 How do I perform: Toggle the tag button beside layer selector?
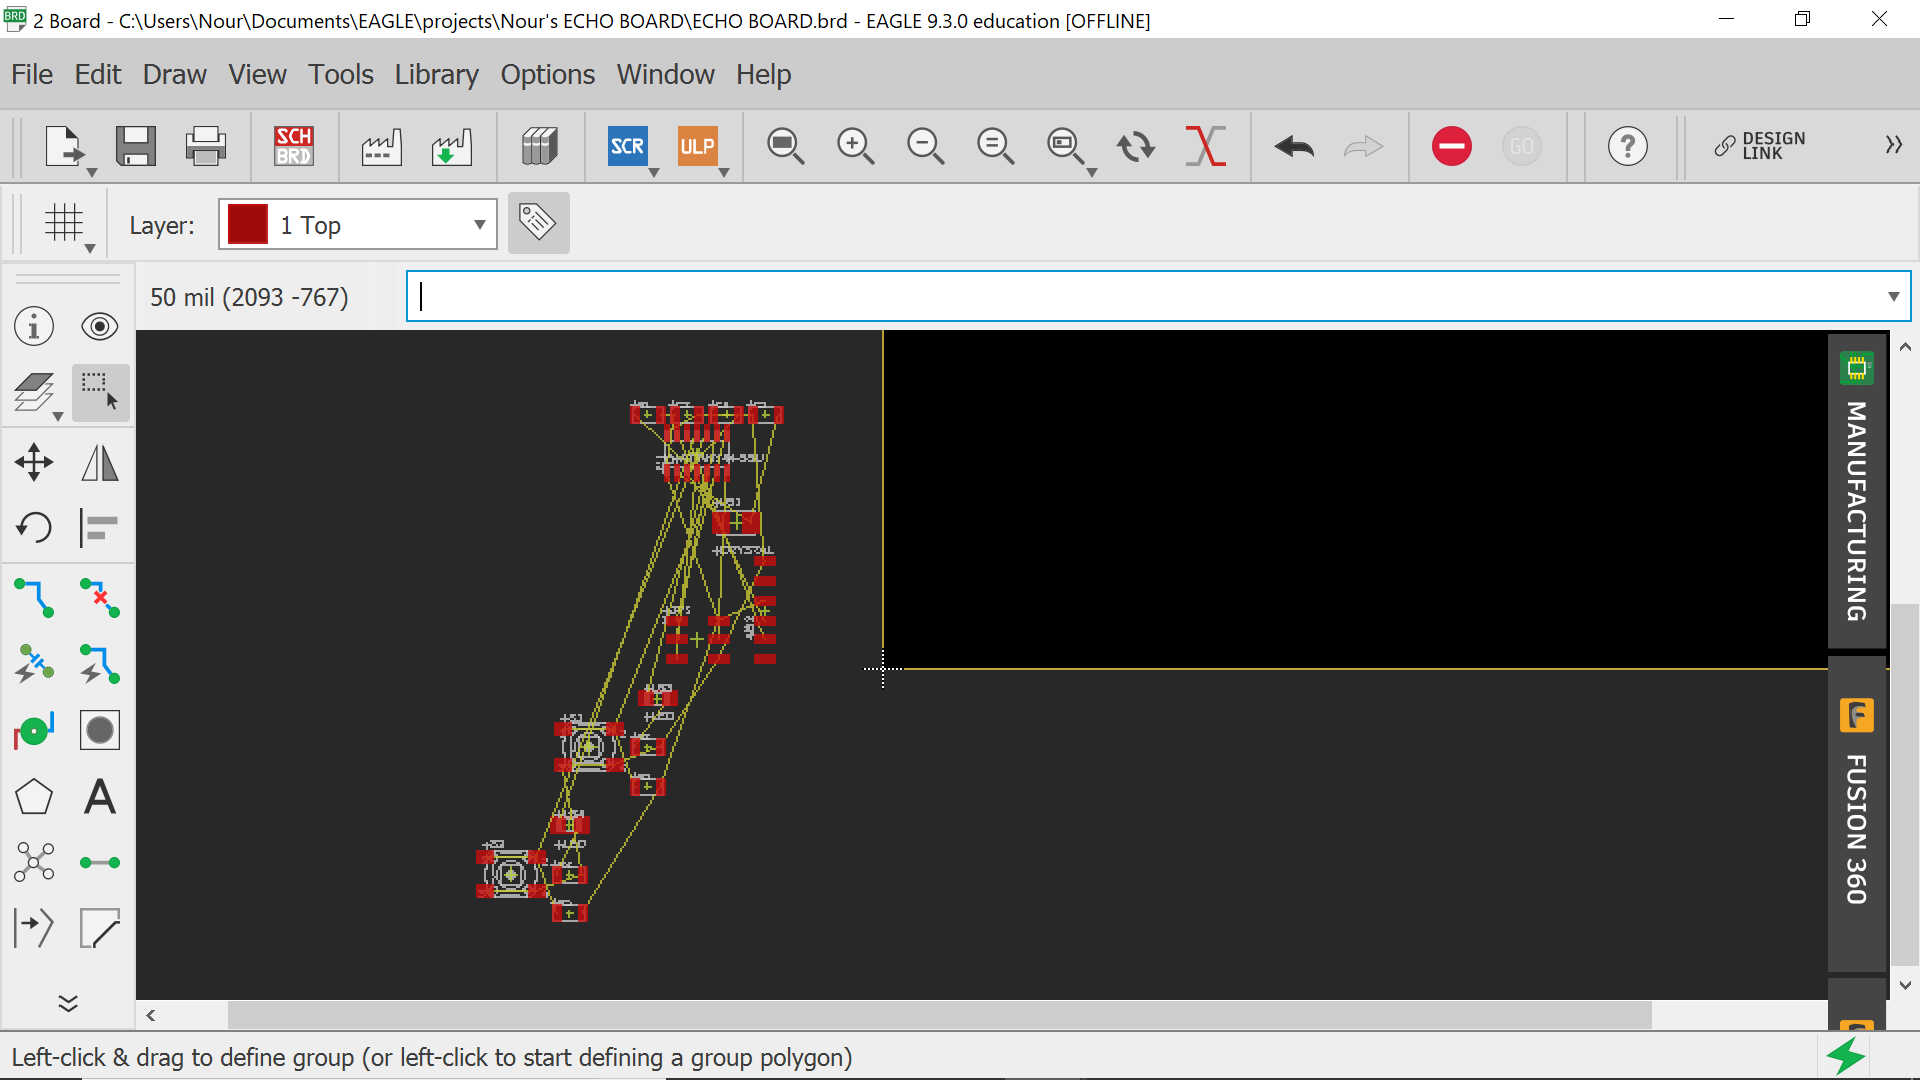pos(538,223)
